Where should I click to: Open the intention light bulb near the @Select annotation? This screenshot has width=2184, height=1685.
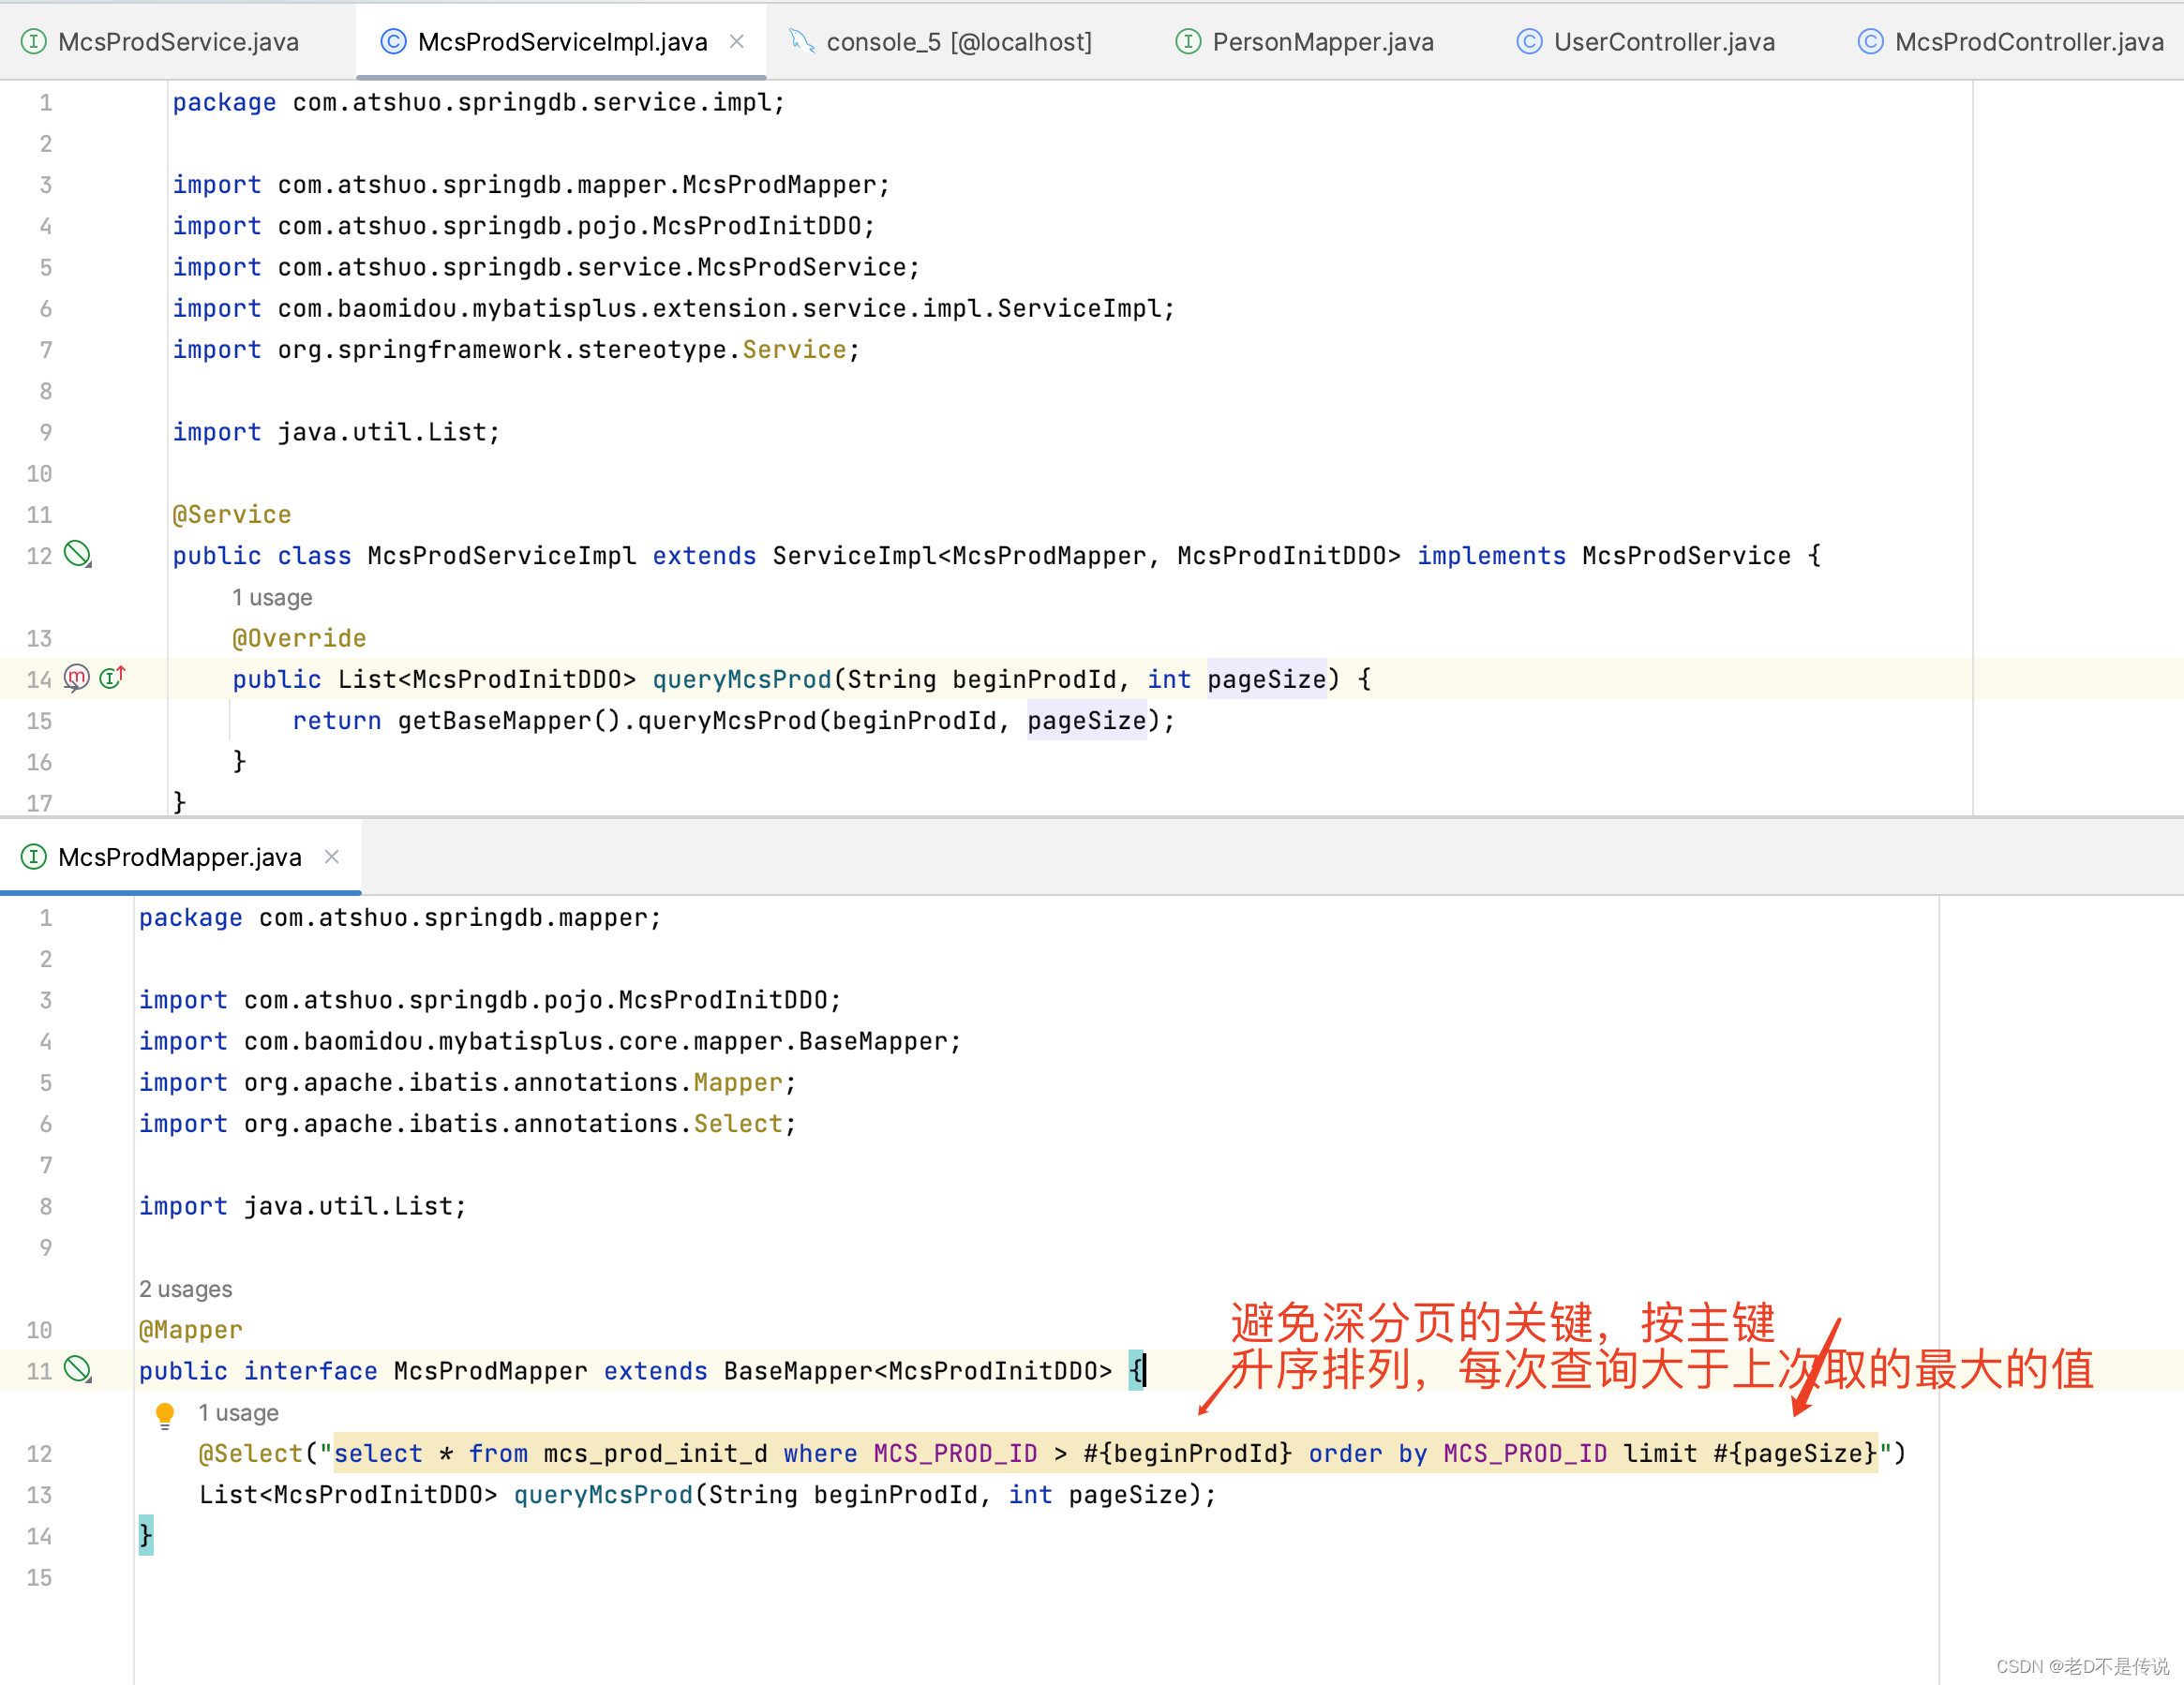point(165,1414)
